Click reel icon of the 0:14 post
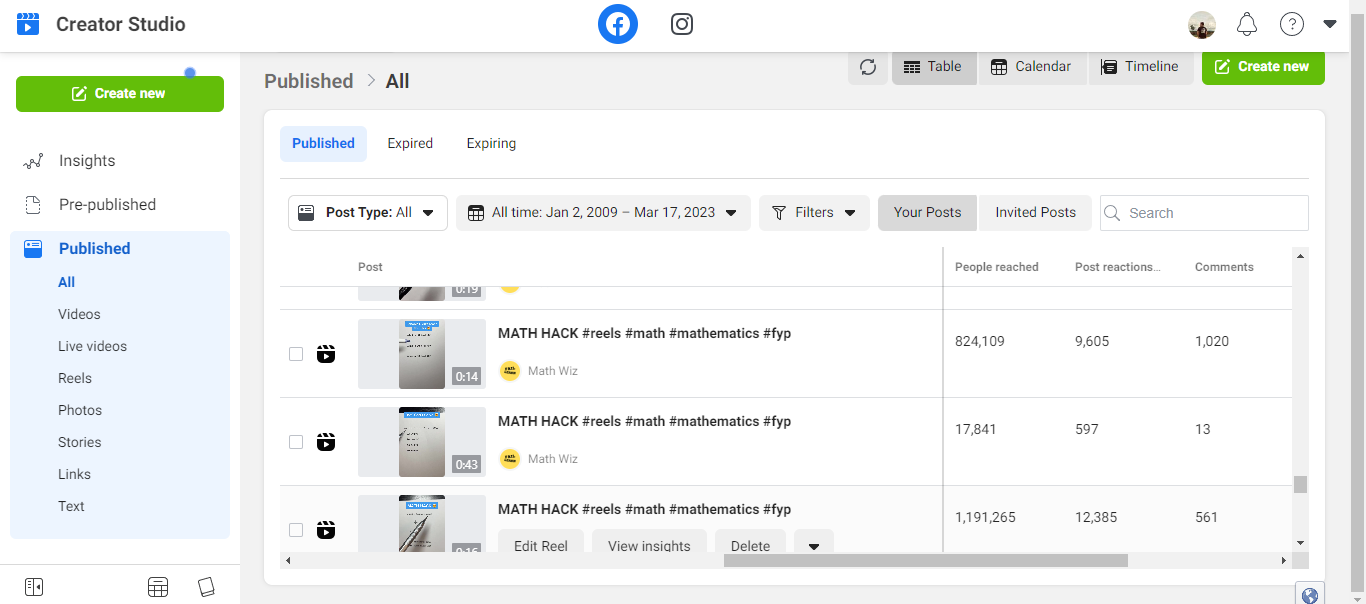 point(326,354)
